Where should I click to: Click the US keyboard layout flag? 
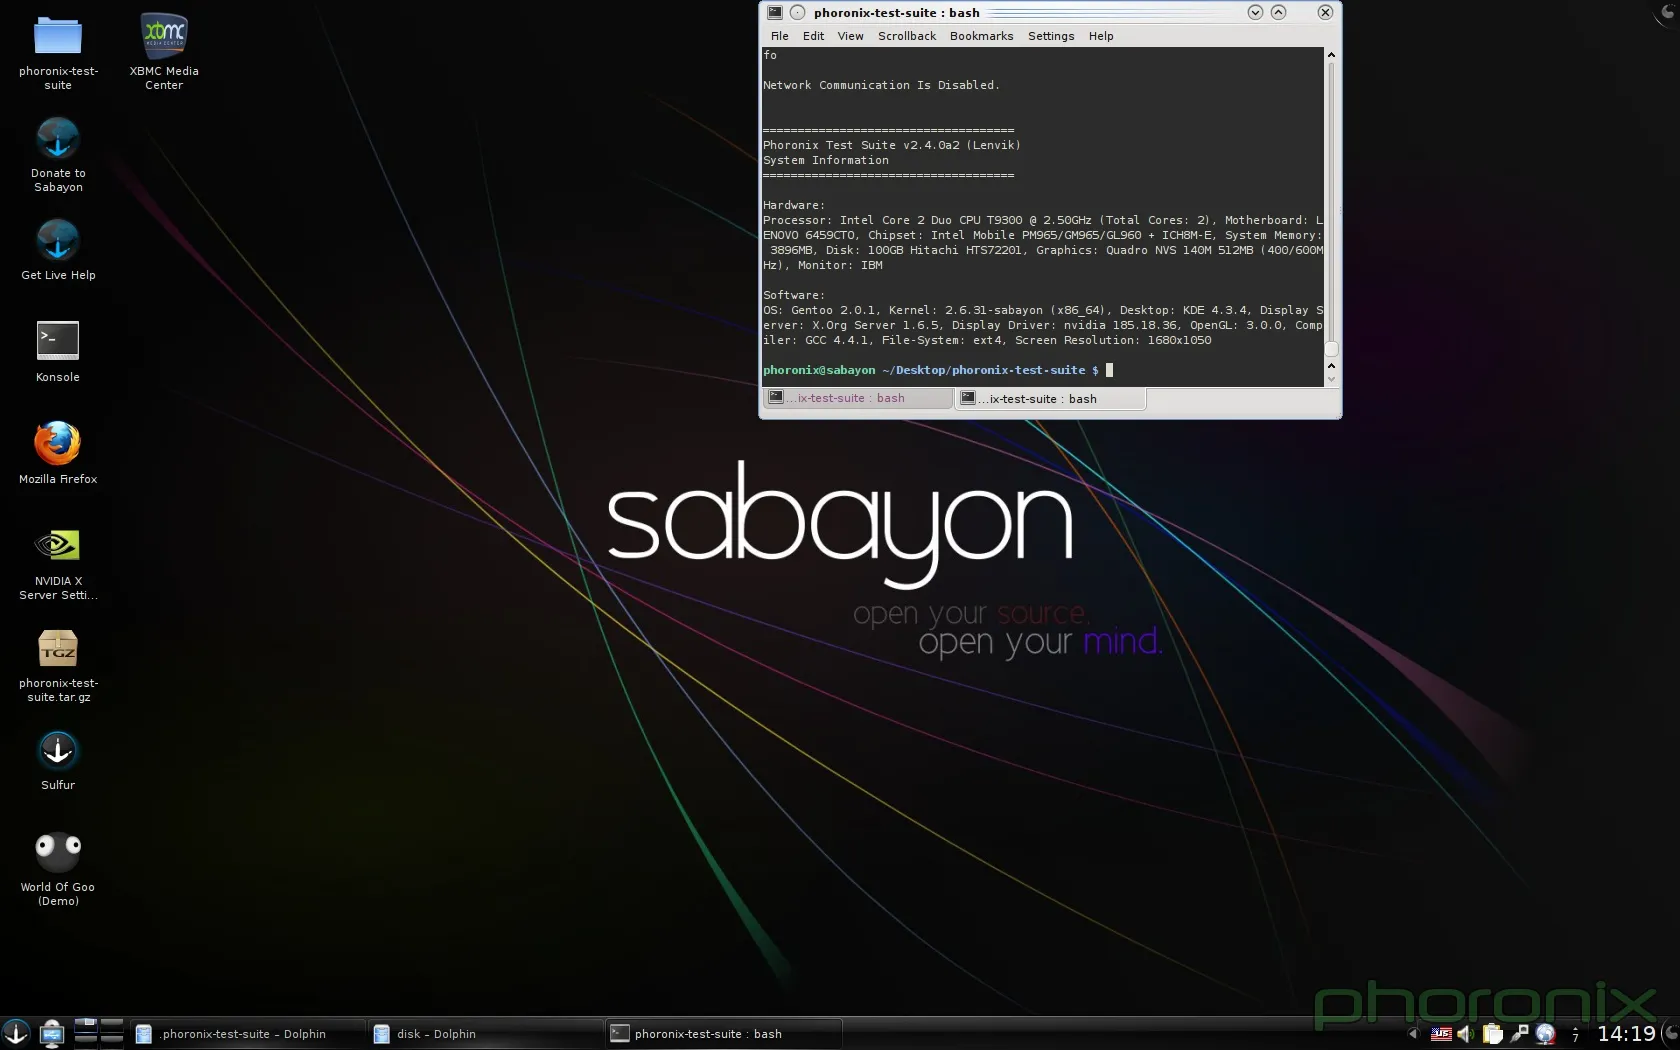coord(1441,1034)
